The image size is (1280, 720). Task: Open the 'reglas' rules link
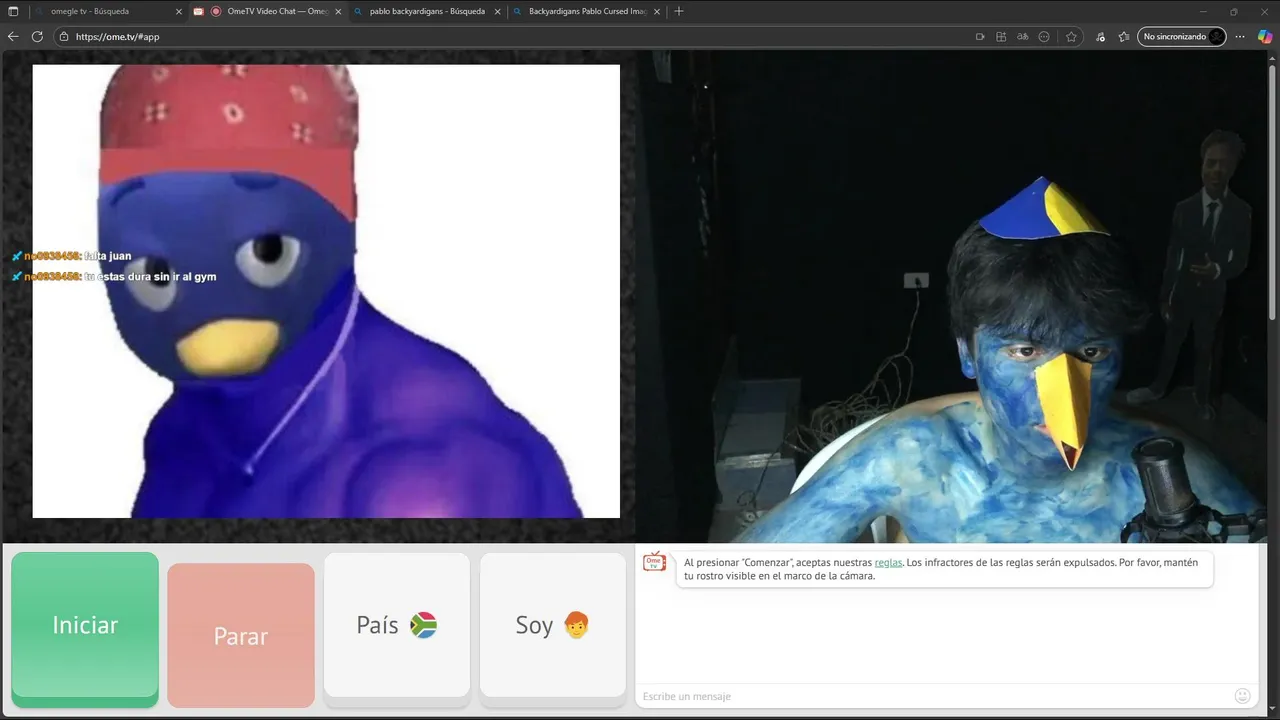tap(888, 562)
